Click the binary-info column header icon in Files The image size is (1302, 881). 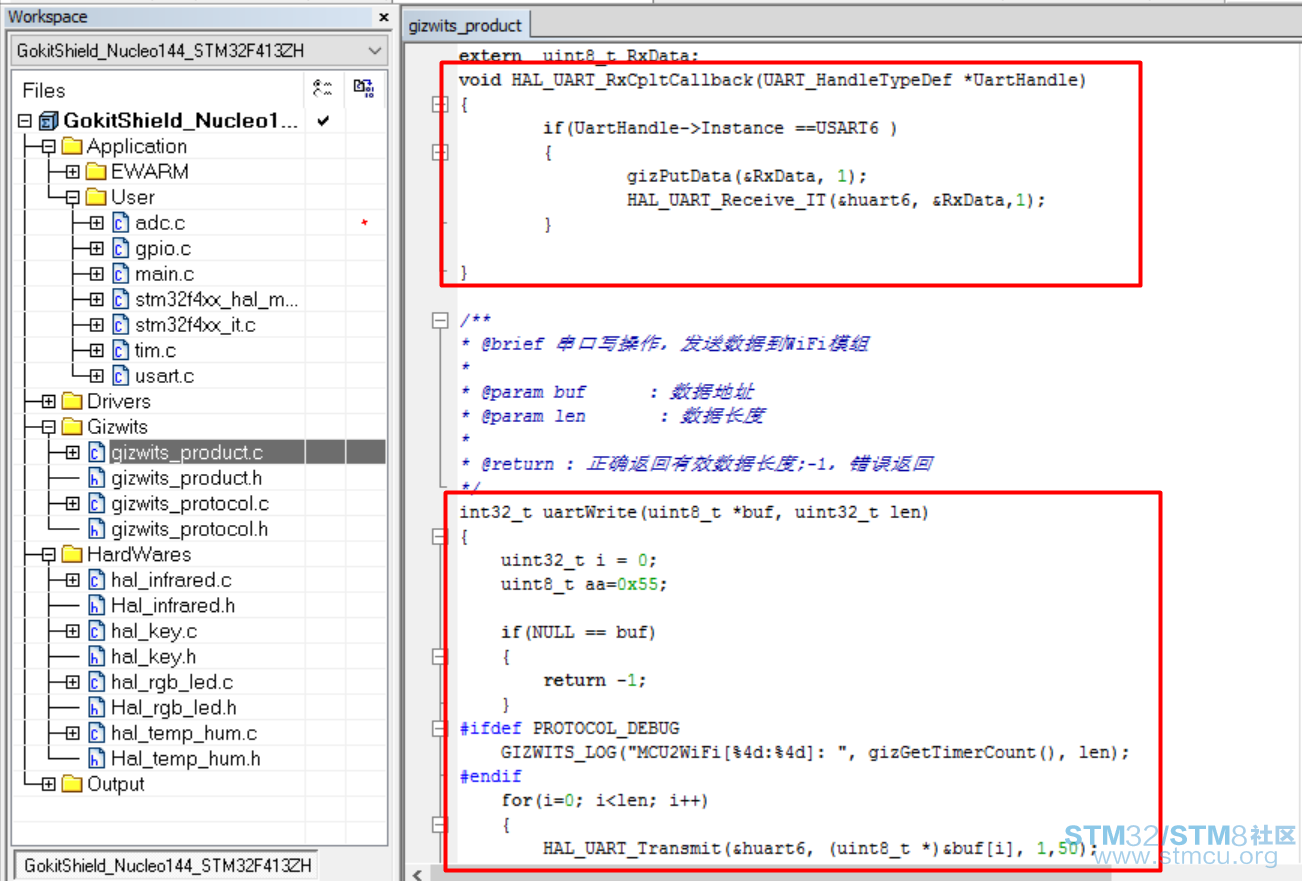pyautogui.click(x=364, y=89)
